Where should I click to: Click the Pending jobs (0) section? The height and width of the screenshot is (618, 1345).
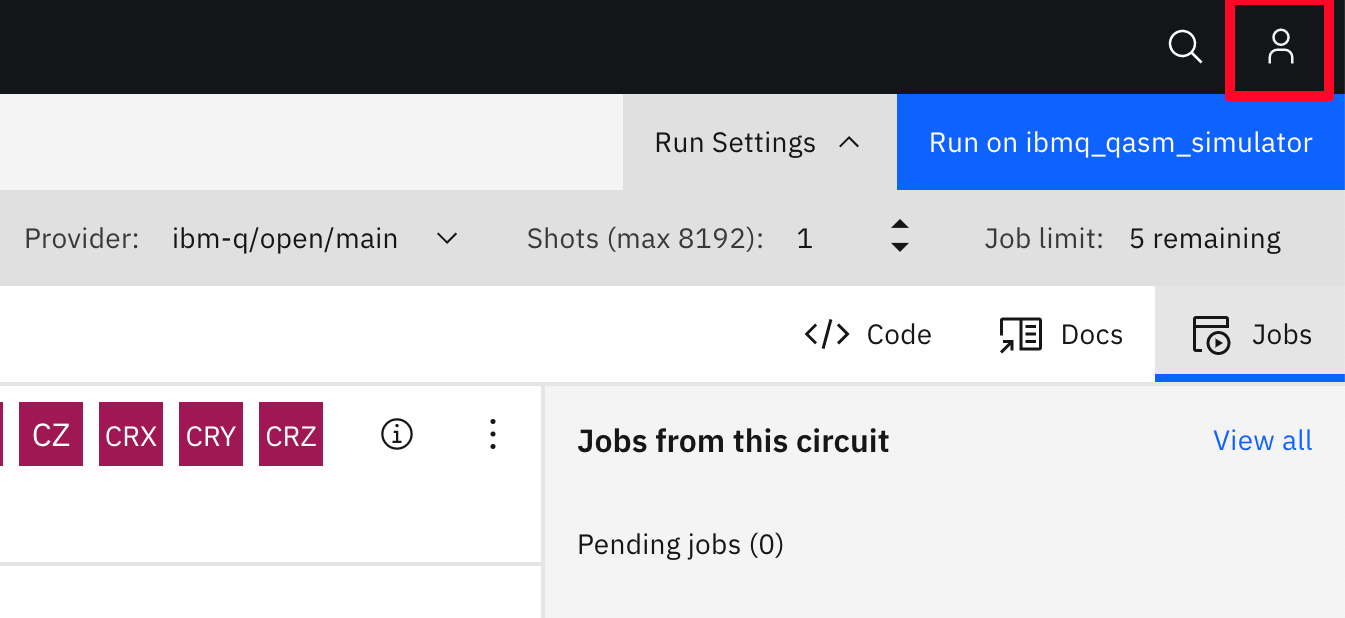click(680, 545)
